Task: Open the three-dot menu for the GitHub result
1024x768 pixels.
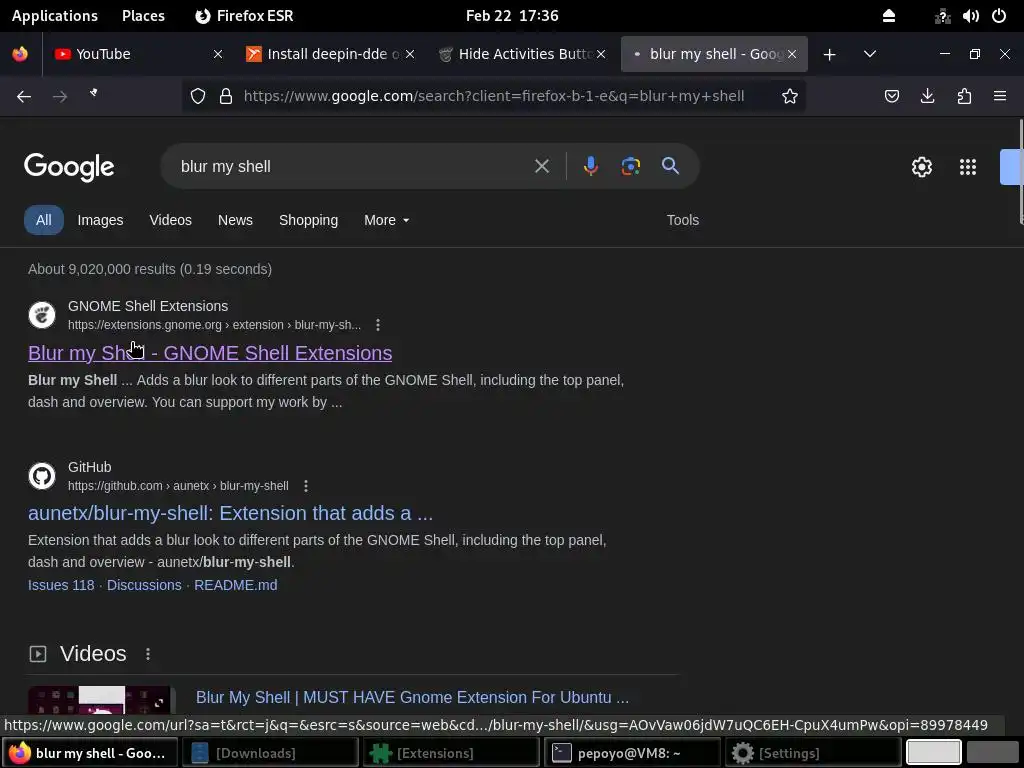Action: tap(306, 486)
